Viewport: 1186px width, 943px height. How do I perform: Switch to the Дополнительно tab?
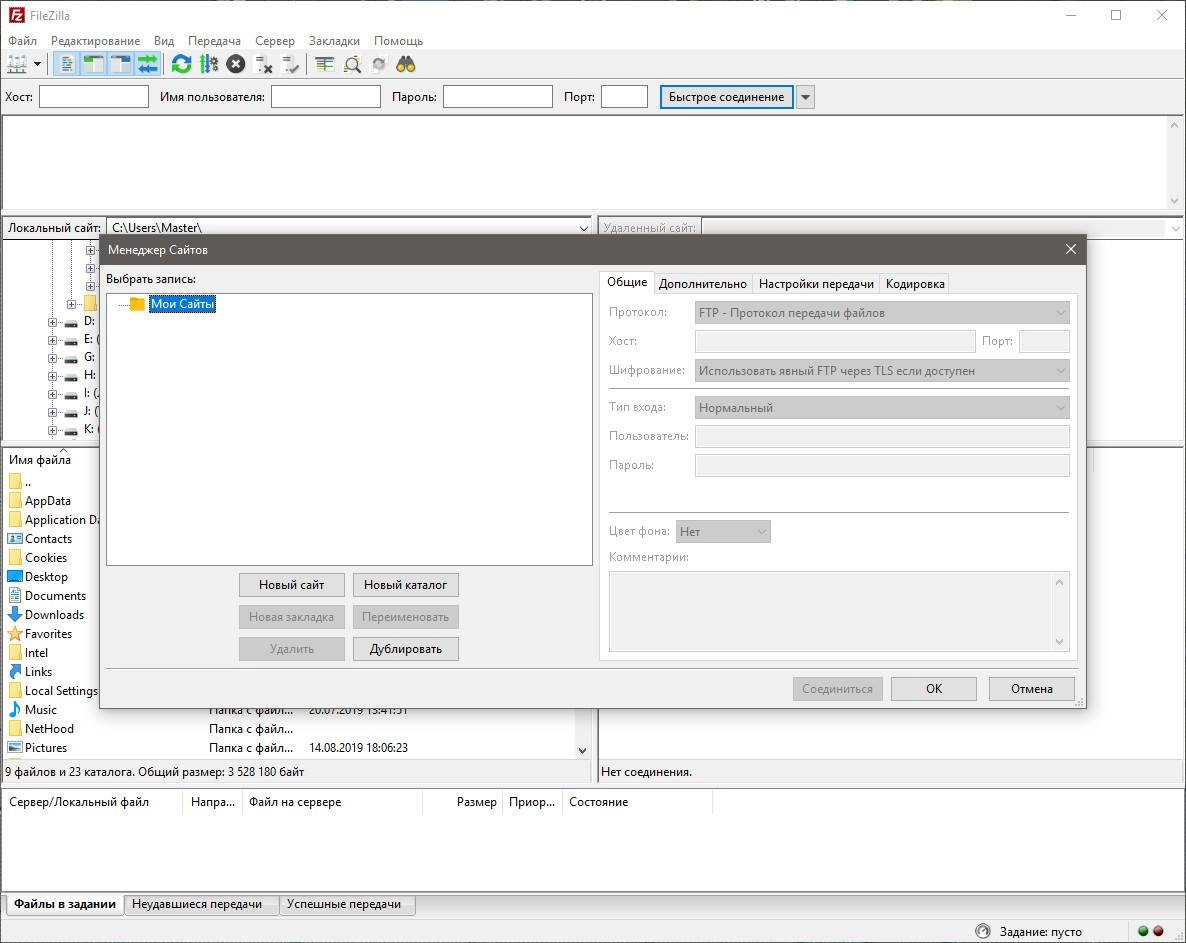(x=703, y=284)
